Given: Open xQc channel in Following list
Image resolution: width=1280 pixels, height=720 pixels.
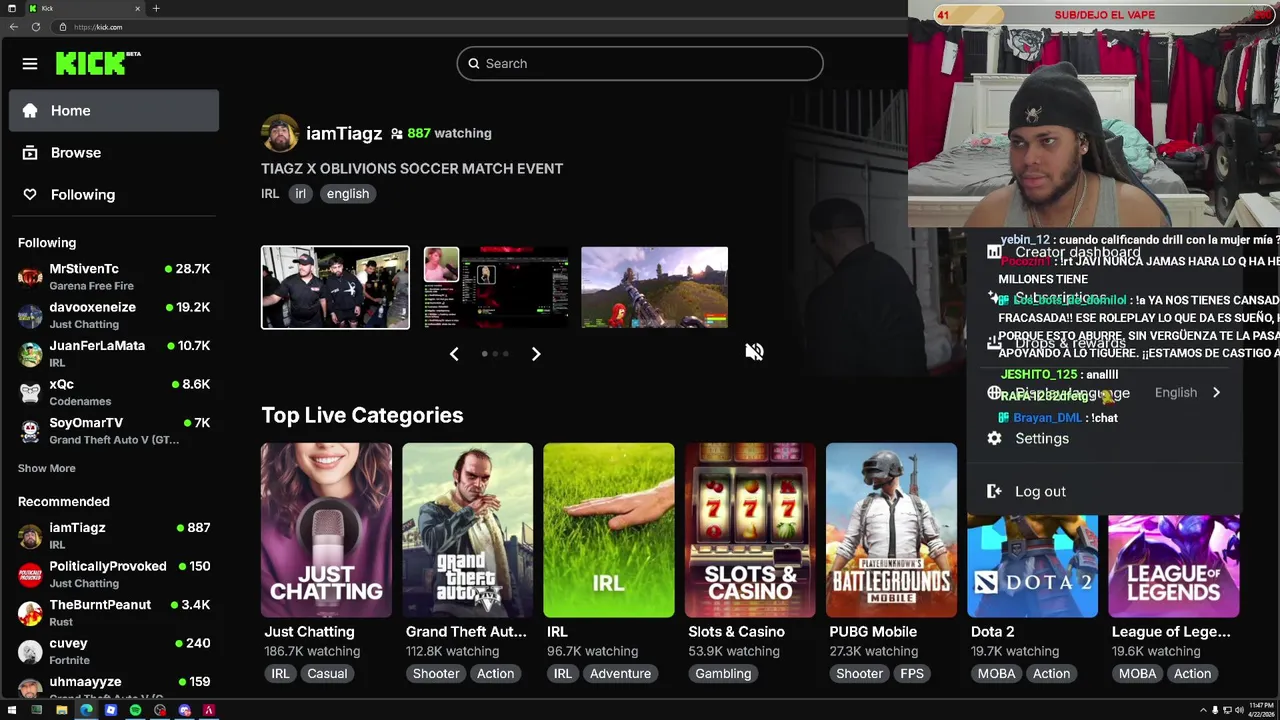Looking at the screenshot, I should (114, 392).
